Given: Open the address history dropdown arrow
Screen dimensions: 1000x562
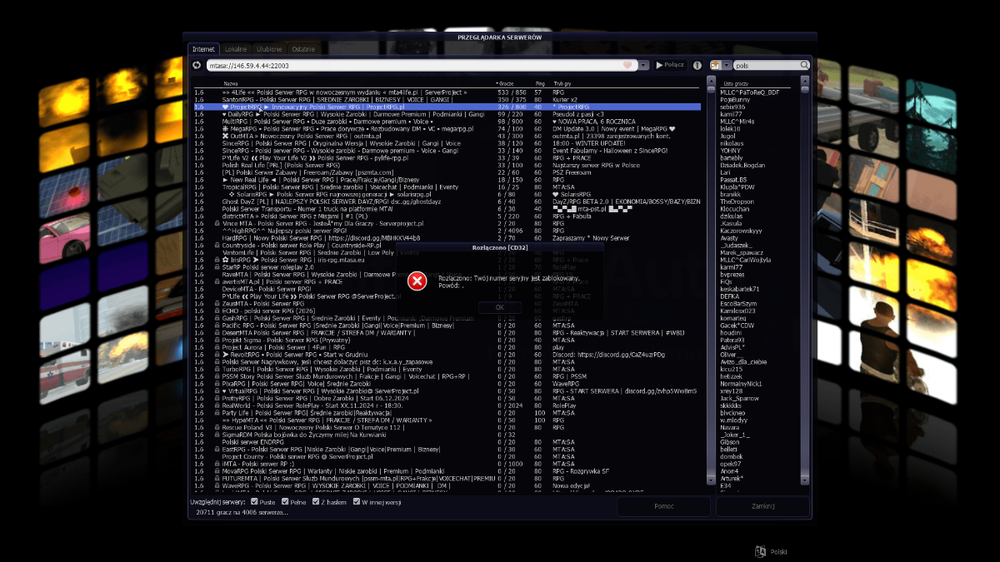Looking at the screenshot, I should coord(643,65).
